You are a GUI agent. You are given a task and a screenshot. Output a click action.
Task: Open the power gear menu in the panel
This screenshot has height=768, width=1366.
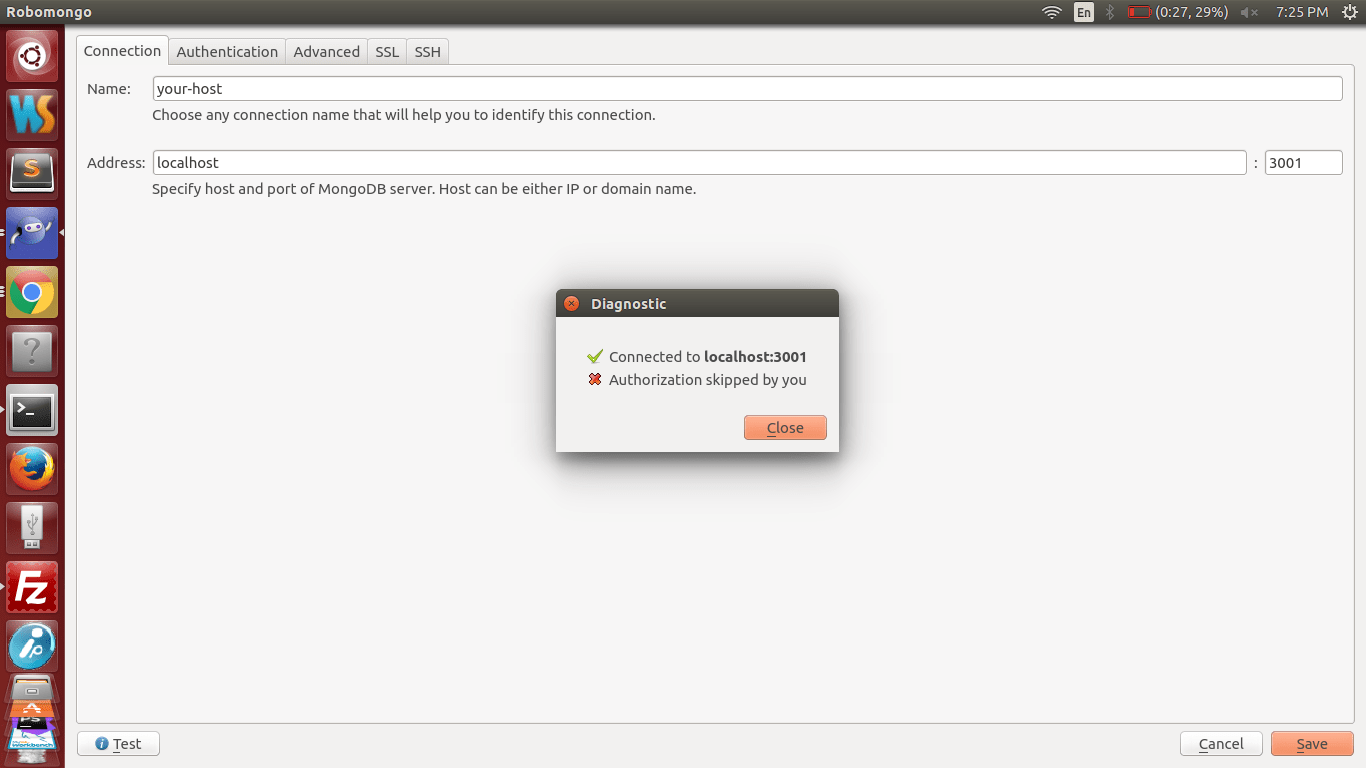pyautogui.click(x=1349, y=12)
